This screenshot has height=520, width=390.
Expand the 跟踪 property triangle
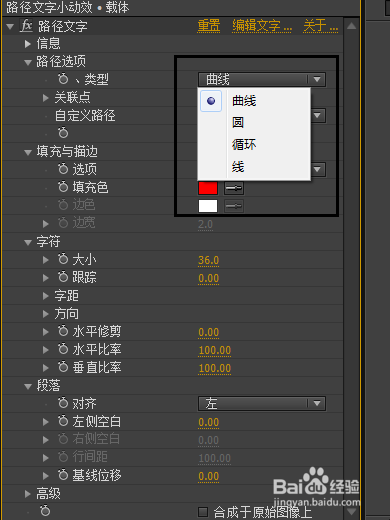pos(46,278)
